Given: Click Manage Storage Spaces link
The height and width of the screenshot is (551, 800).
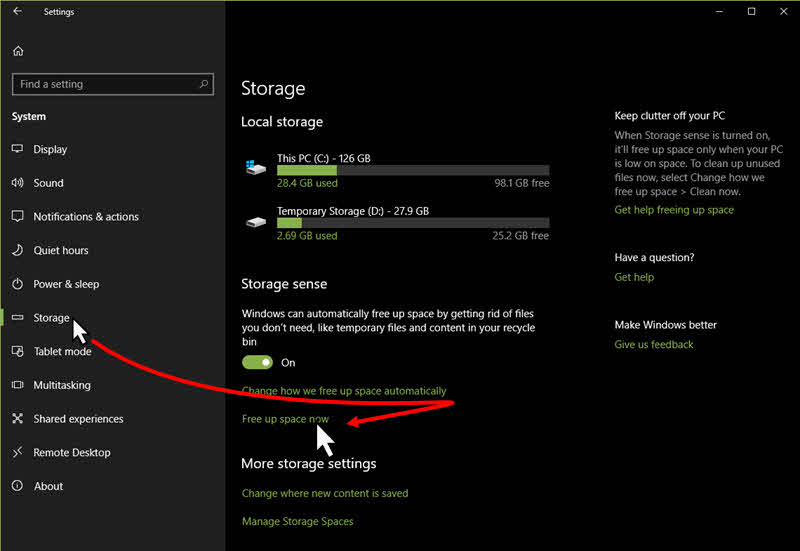Looking at the screenshot, I should tap(297, 521).
